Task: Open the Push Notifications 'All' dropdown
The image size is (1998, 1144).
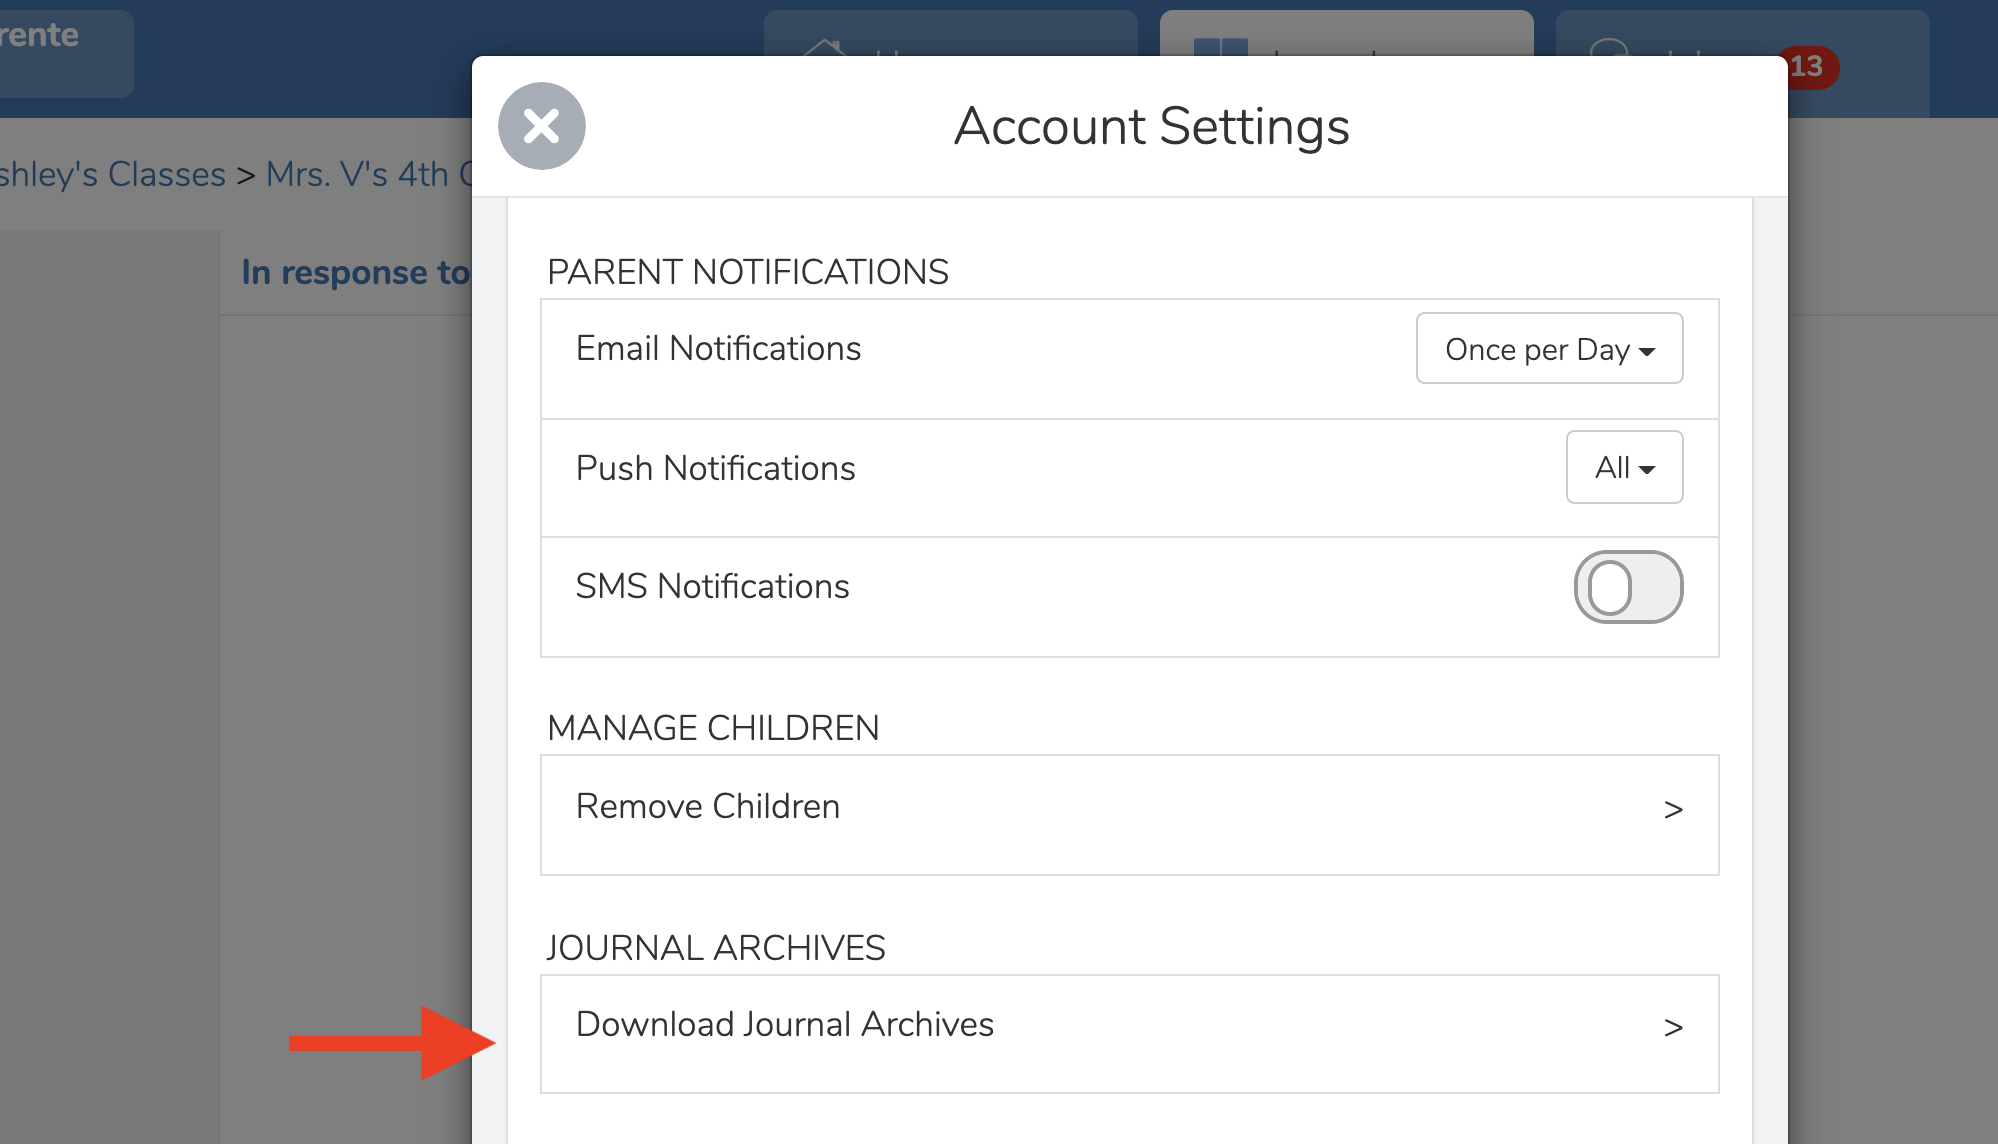Action: (1624, 467)
